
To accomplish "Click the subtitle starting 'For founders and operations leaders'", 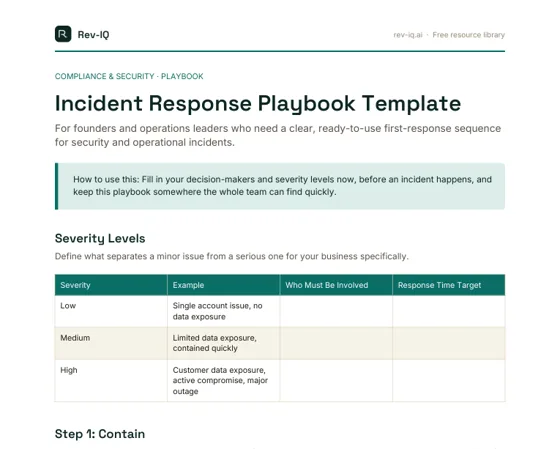I will (x=278, y=135).
